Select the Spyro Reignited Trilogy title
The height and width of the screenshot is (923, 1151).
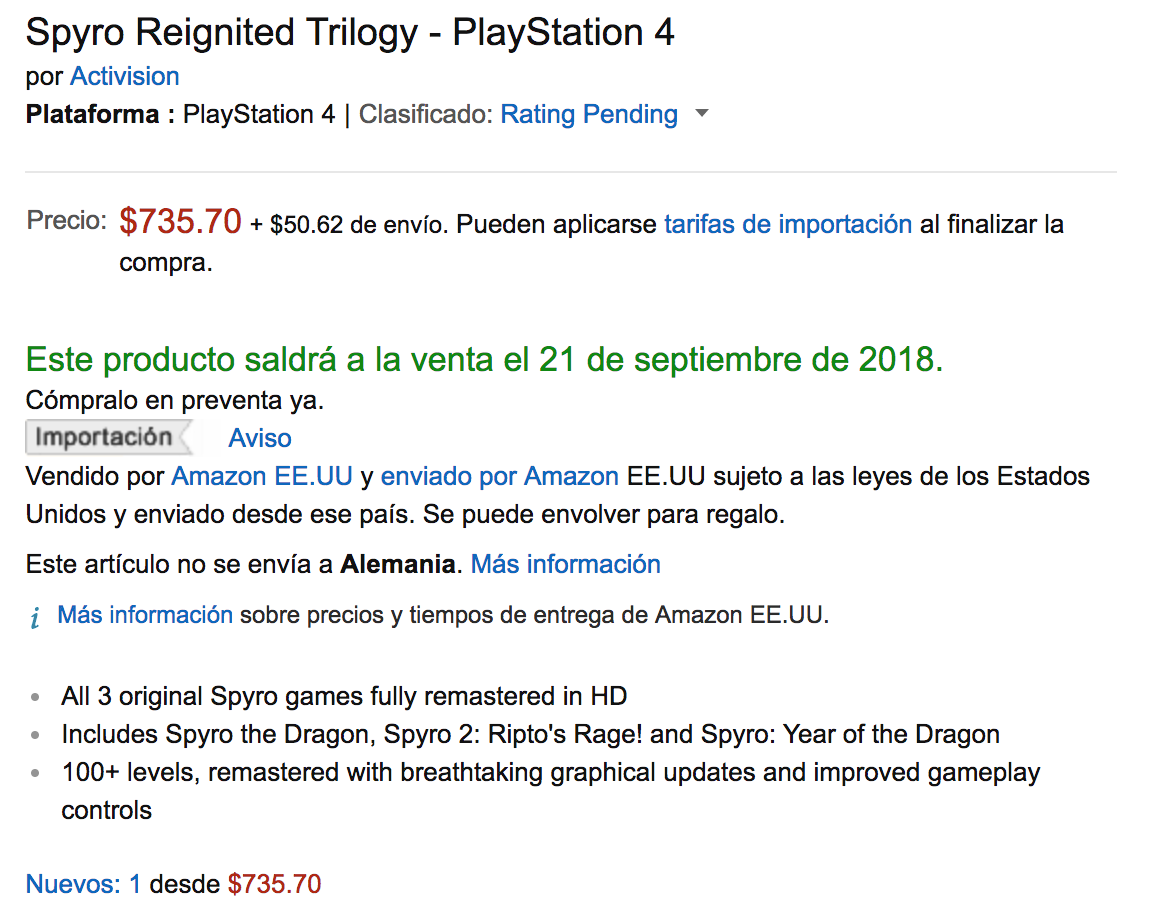[x=350, y=33]
